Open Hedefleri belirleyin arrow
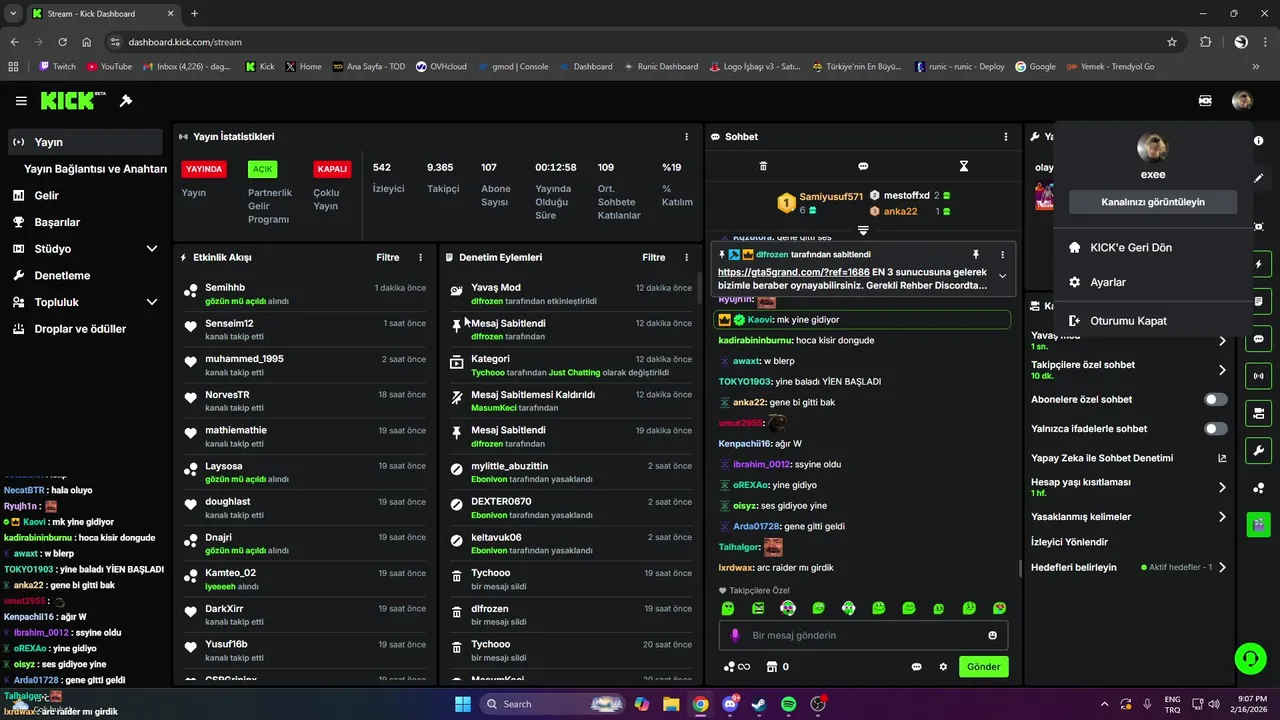The image size is (1280, 720). point(1222,567)
